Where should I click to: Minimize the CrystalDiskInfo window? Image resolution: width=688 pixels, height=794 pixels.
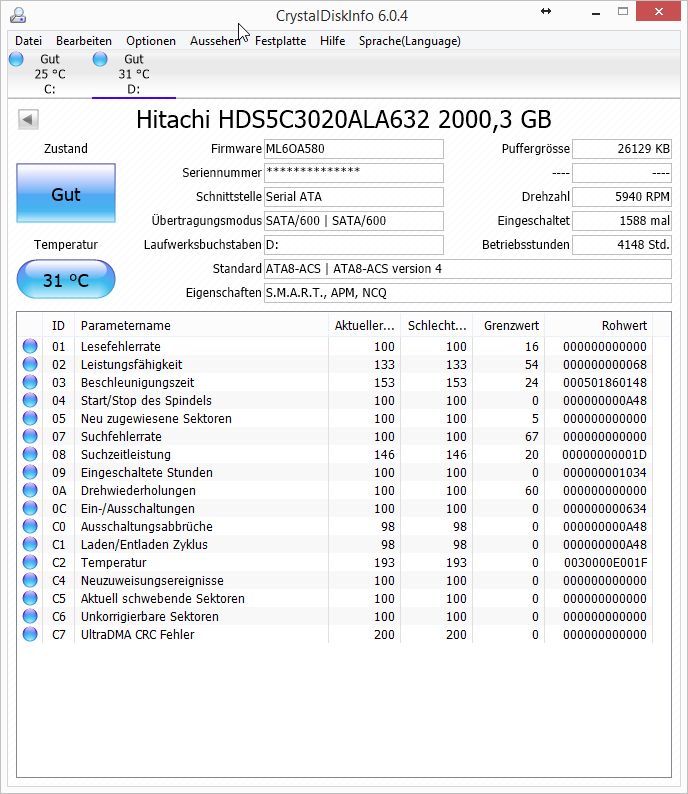point(596,12)
